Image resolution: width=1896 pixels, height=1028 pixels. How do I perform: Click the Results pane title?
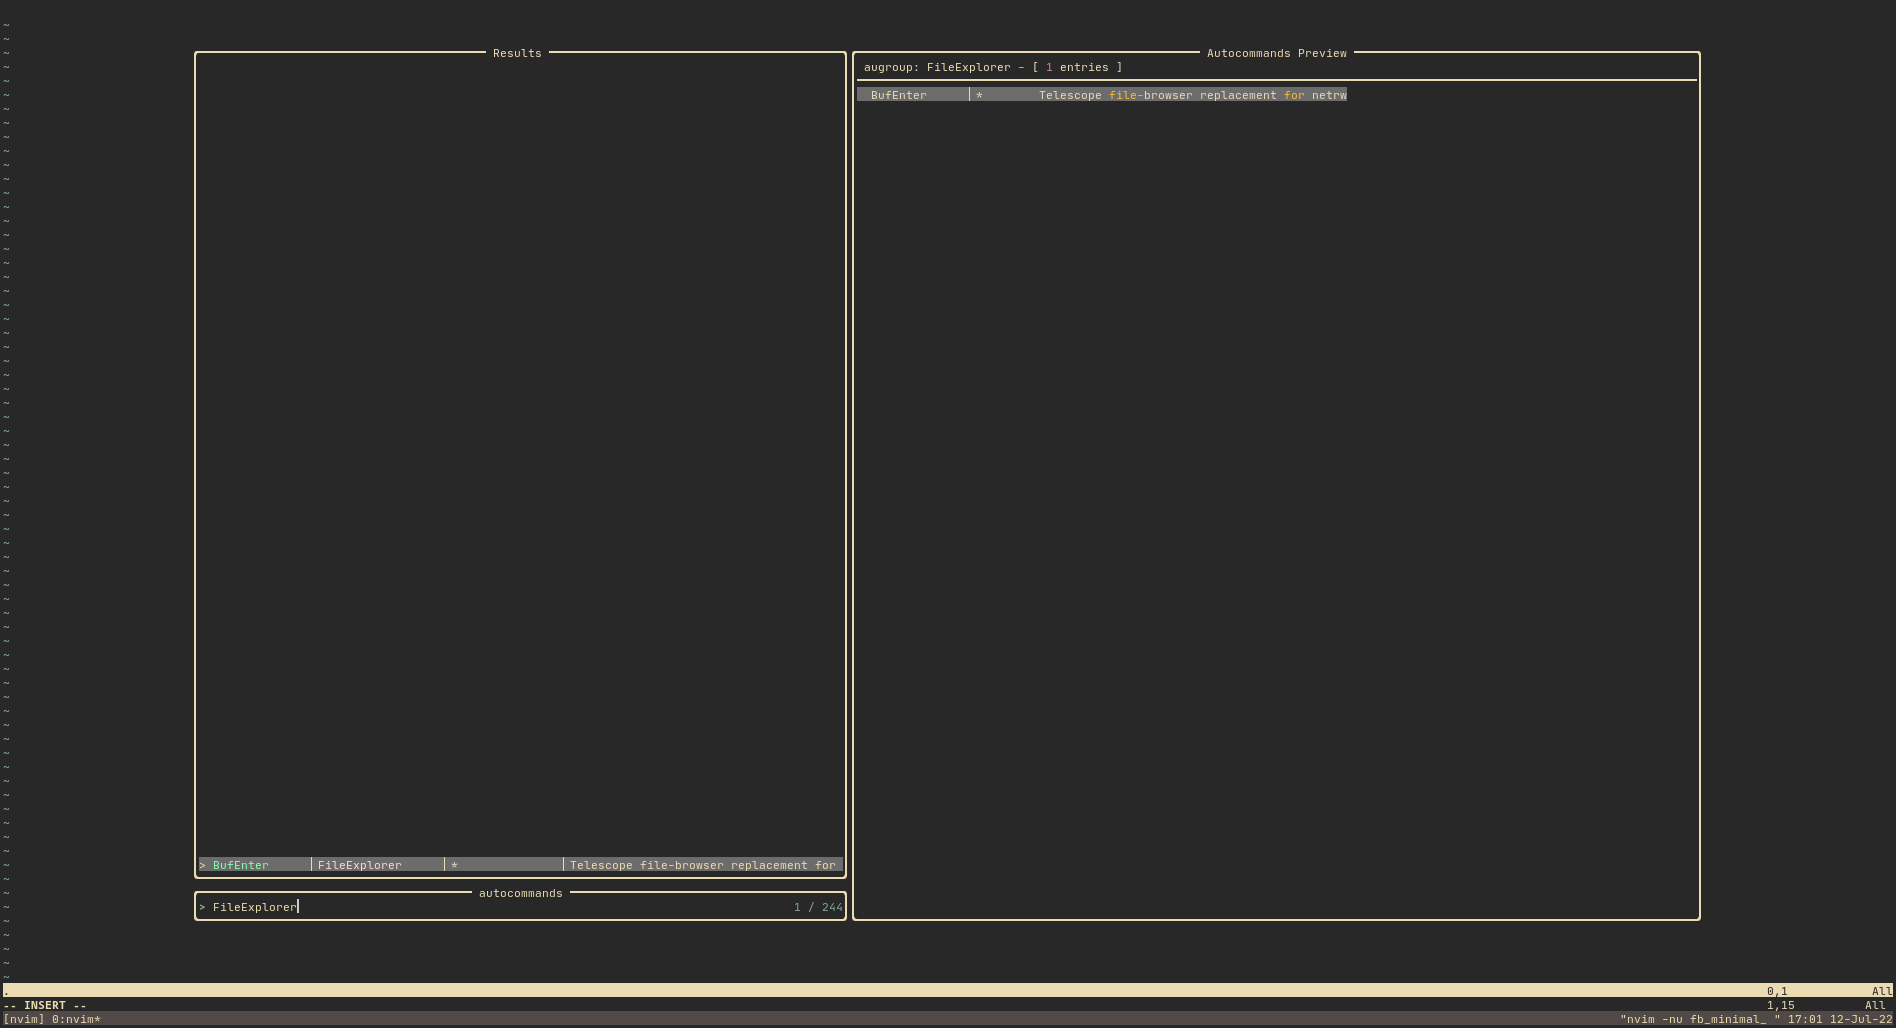(517, 53)
